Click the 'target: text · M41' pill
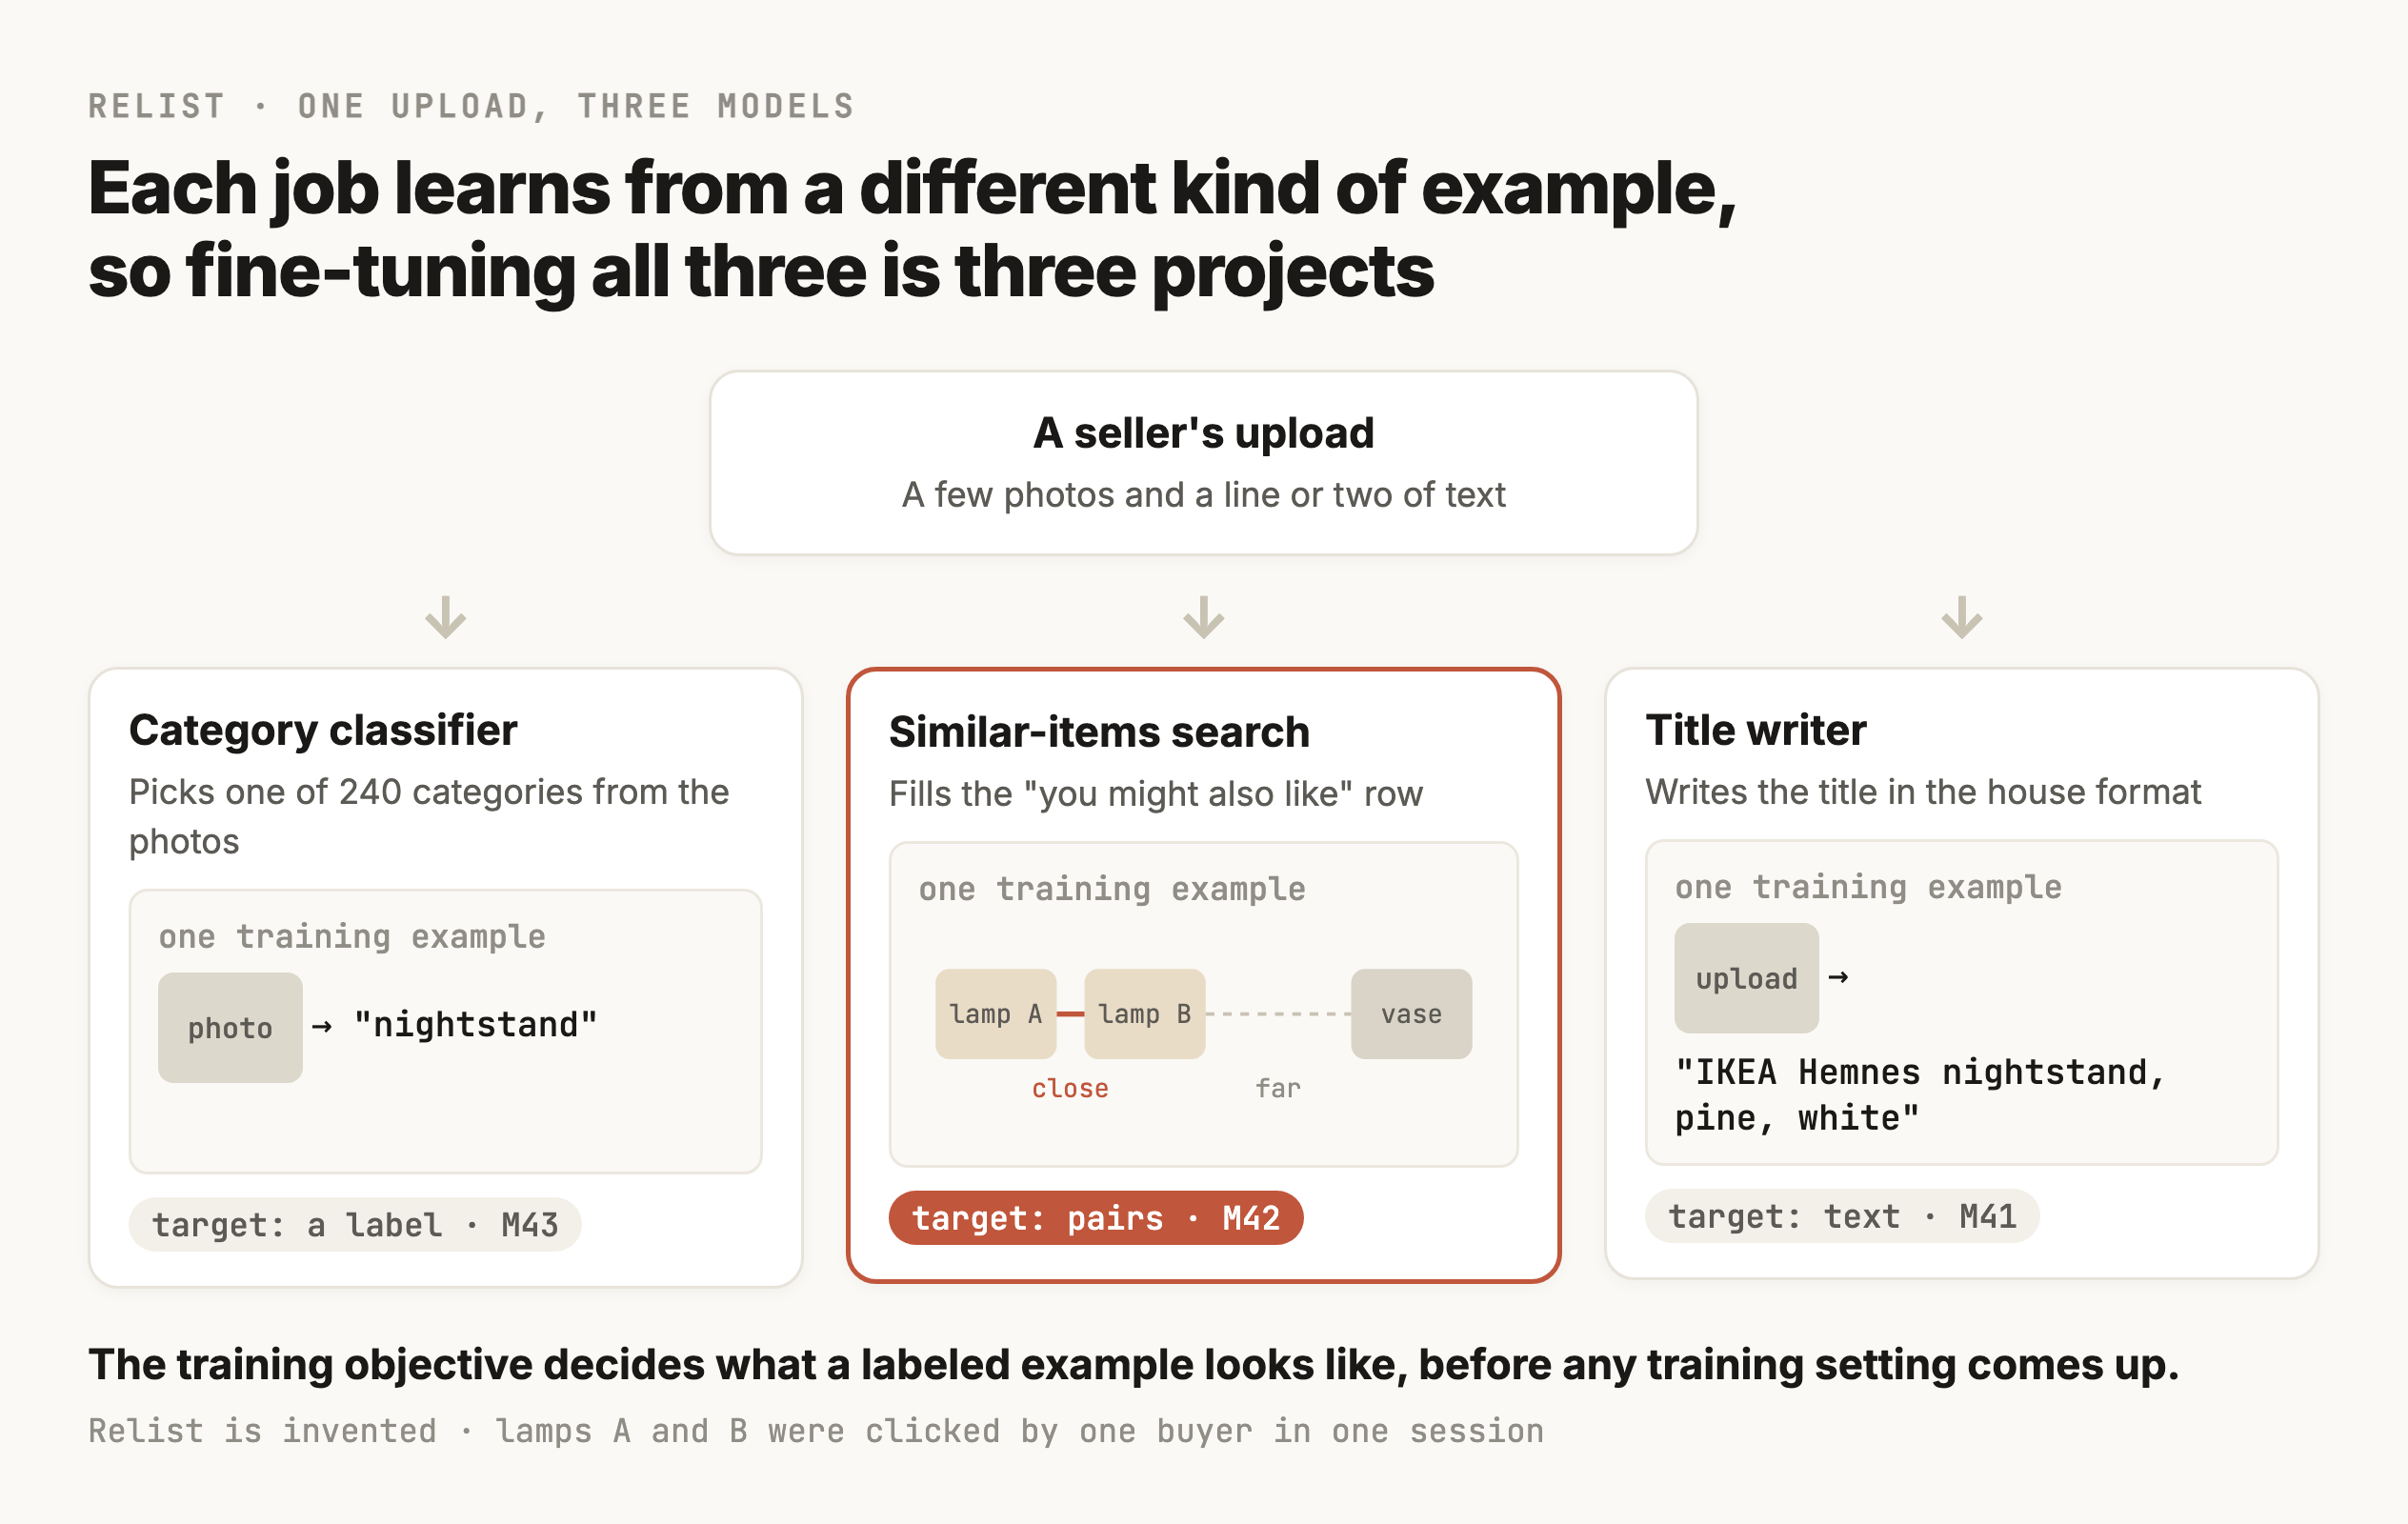The image size is (2408, 1524). 1841,1215
